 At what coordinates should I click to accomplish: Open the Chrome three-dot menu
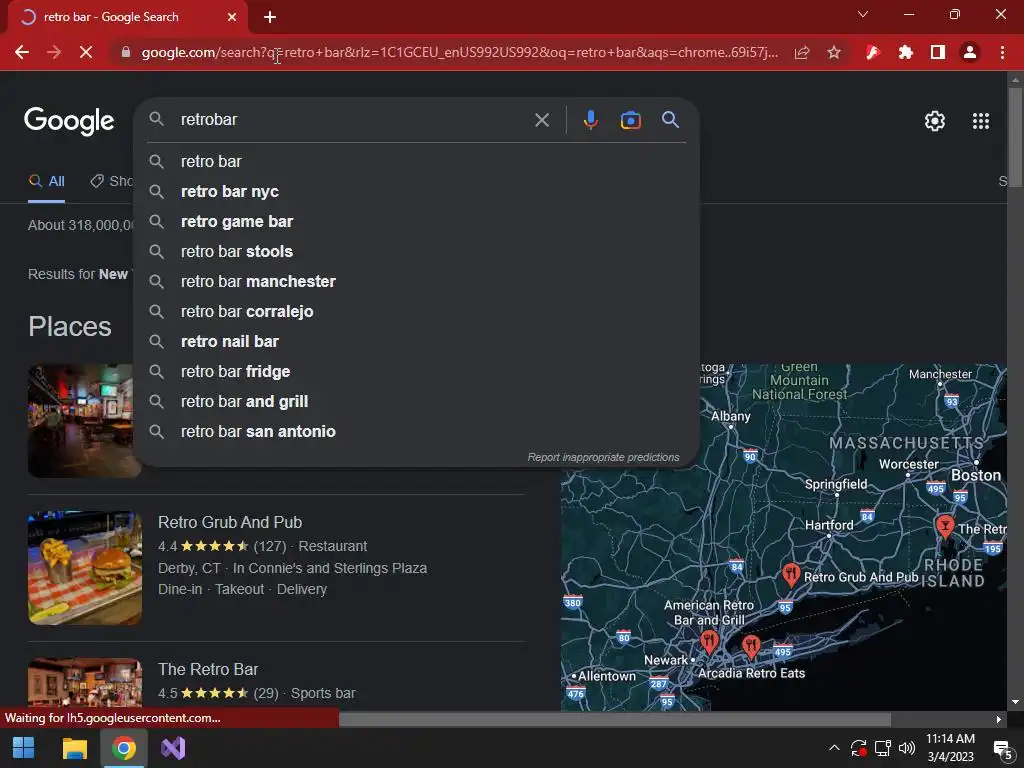(x=1002, y=52)
